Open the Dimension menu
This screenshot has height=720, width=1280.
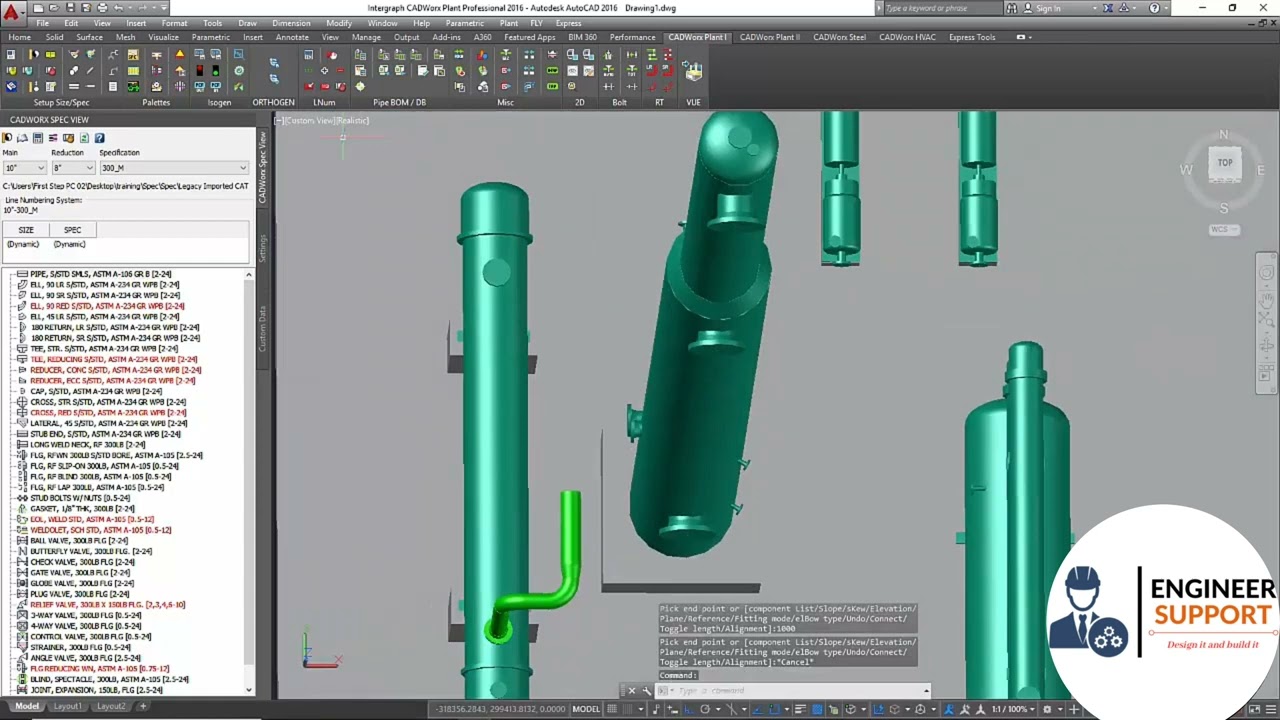tap(291, 23)
